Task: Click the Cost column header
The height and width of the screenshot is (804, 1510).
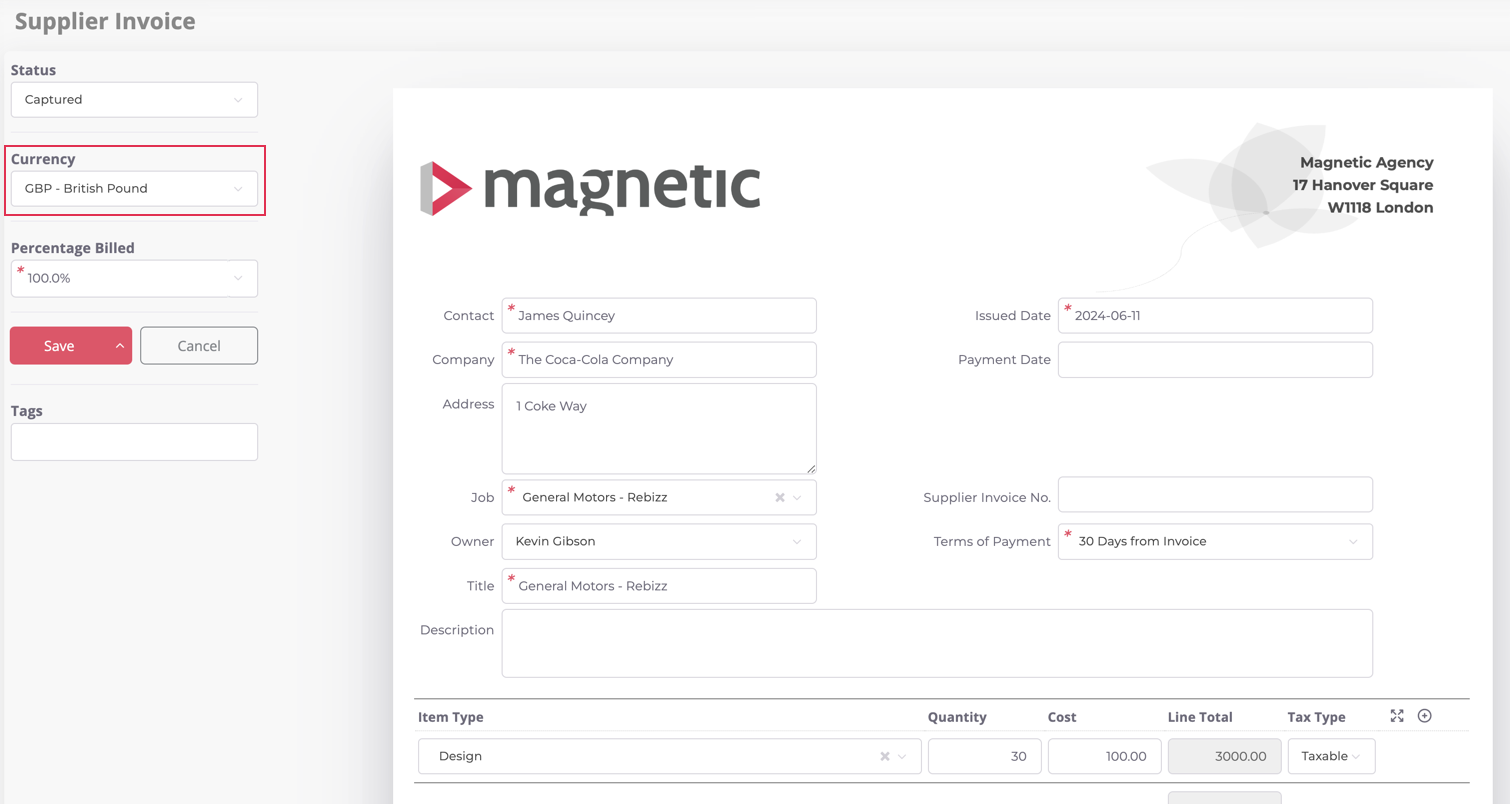Action: click(1062, 717)
